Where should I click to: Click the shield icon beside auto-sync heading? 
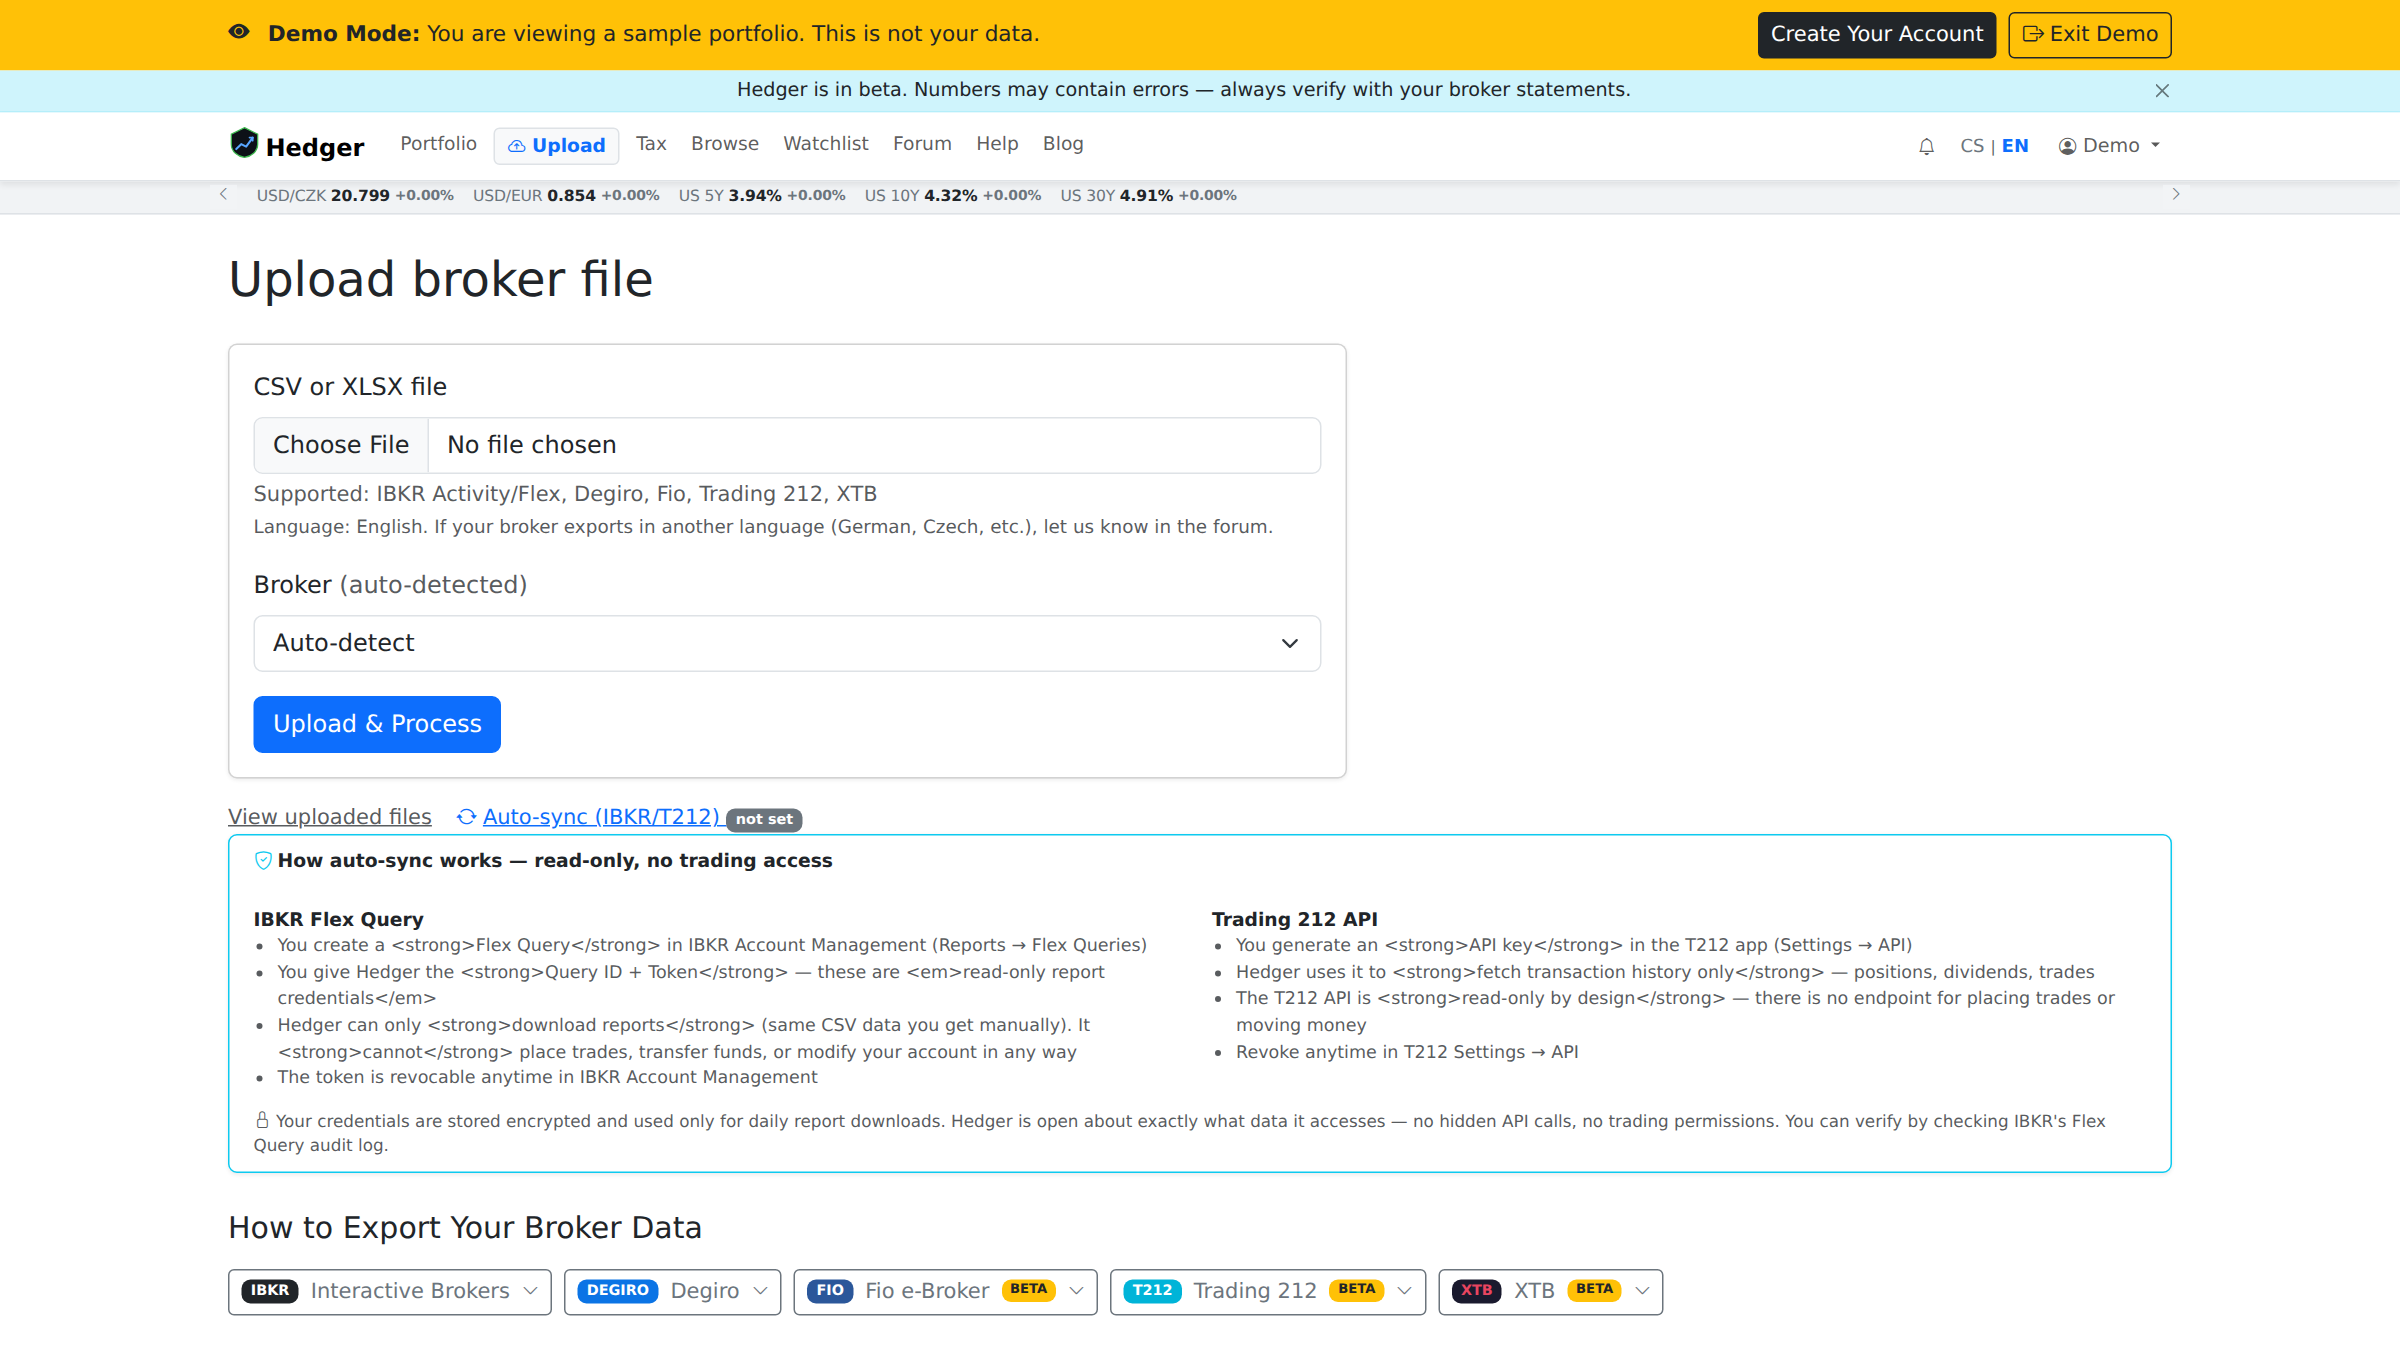click(263, 861)
